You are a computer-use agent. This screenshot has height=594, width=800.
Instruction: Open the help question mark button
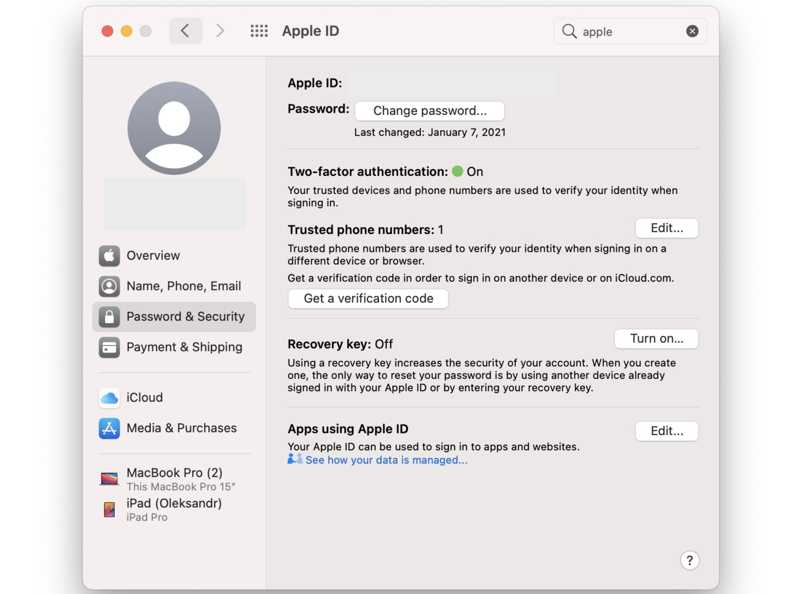[x=689, y=561]
